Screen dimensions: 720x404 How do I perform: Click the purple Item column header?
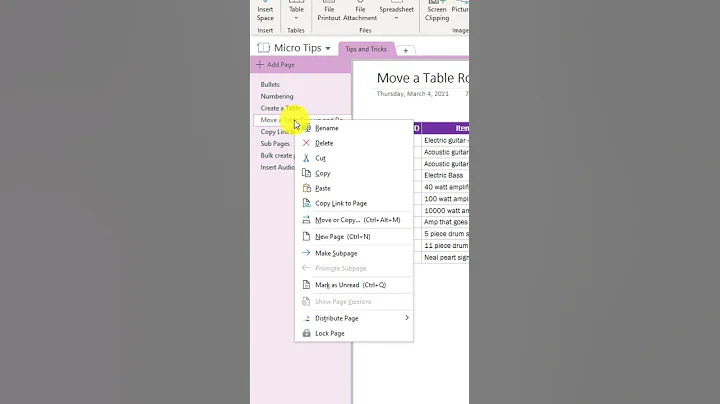[x=445, y=128]
